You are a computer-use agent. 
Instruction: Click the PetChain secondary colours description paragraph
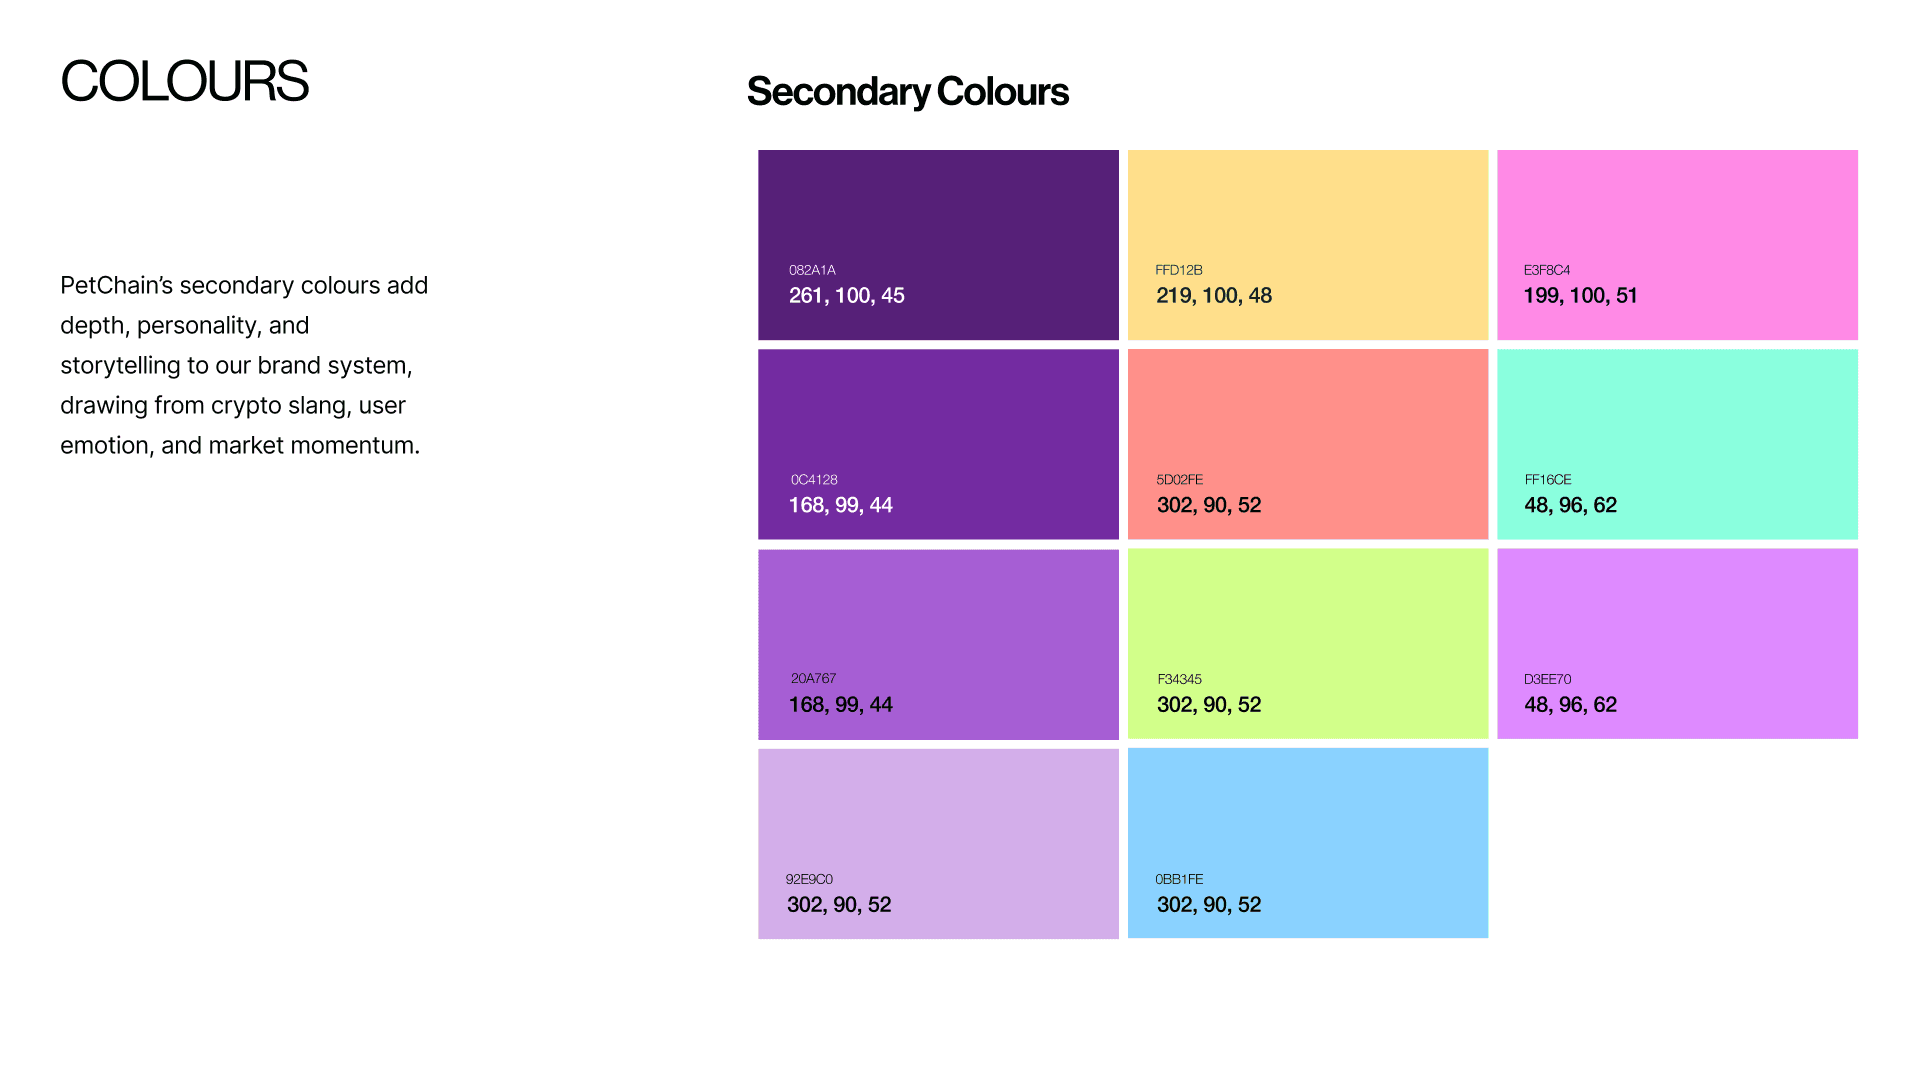[x=244, y=365]
